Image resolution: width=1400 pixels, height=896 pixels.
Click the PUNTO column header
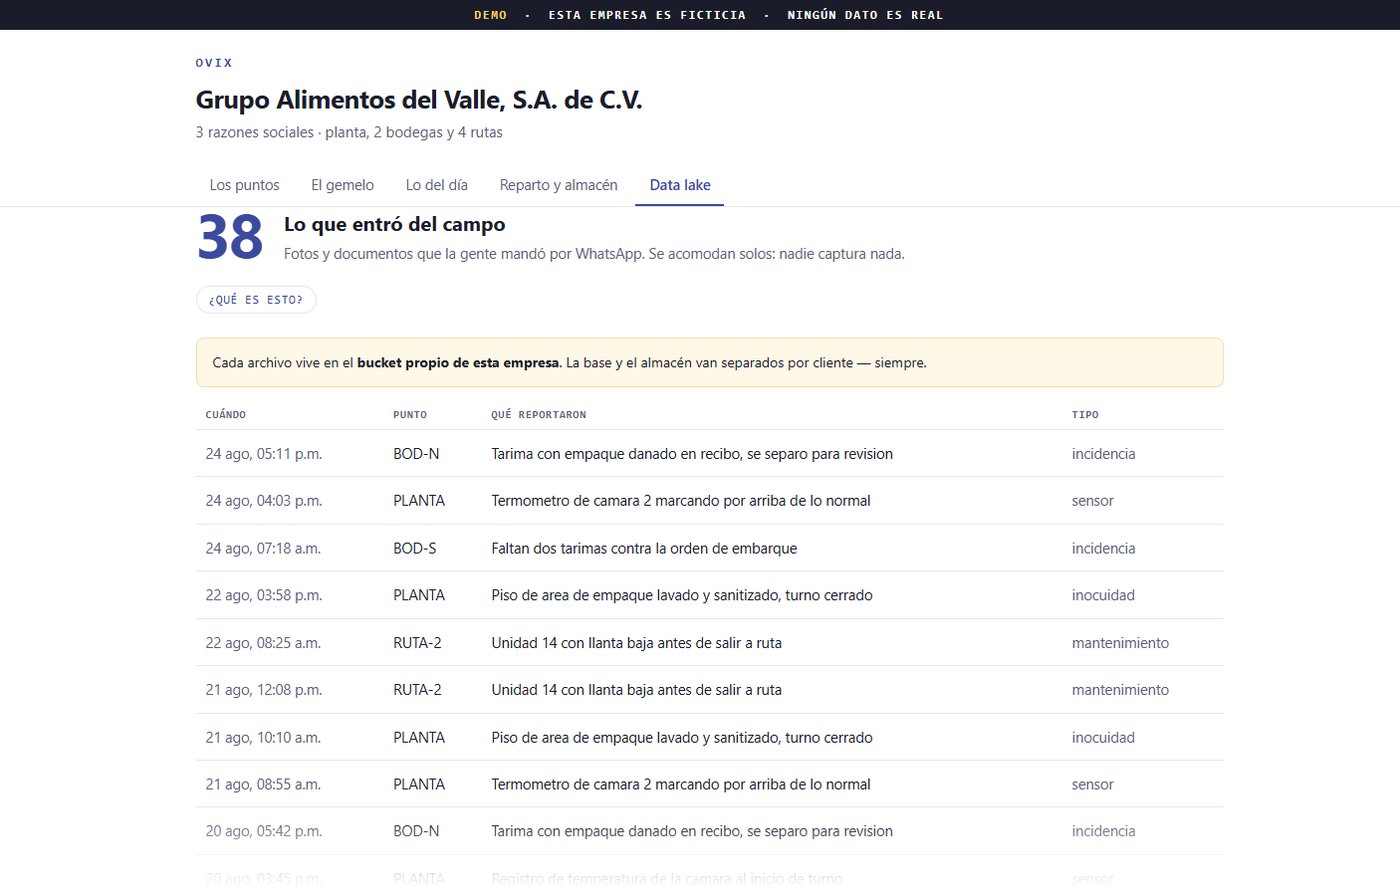tap(410, 415)
